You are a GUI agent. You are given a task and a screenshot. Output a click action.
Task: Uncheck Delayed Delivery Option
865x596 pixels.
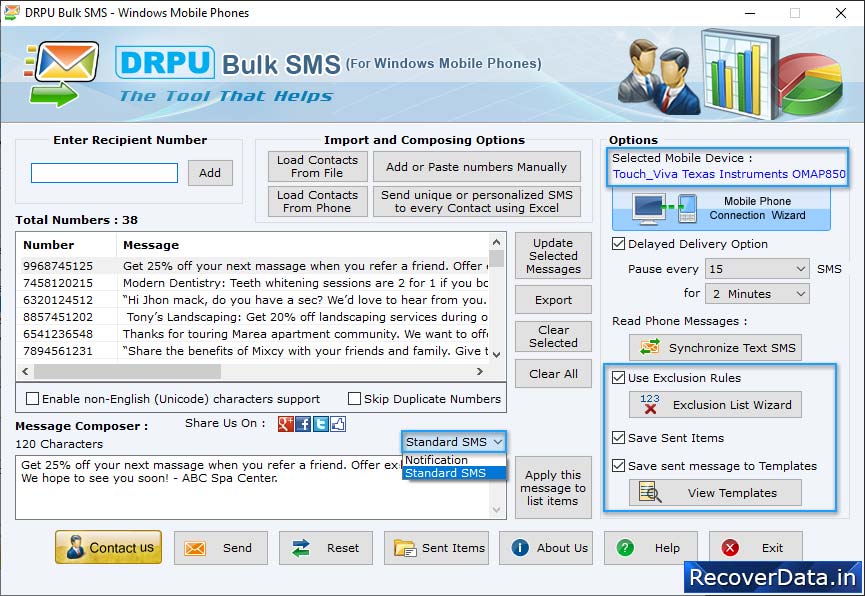618,243
